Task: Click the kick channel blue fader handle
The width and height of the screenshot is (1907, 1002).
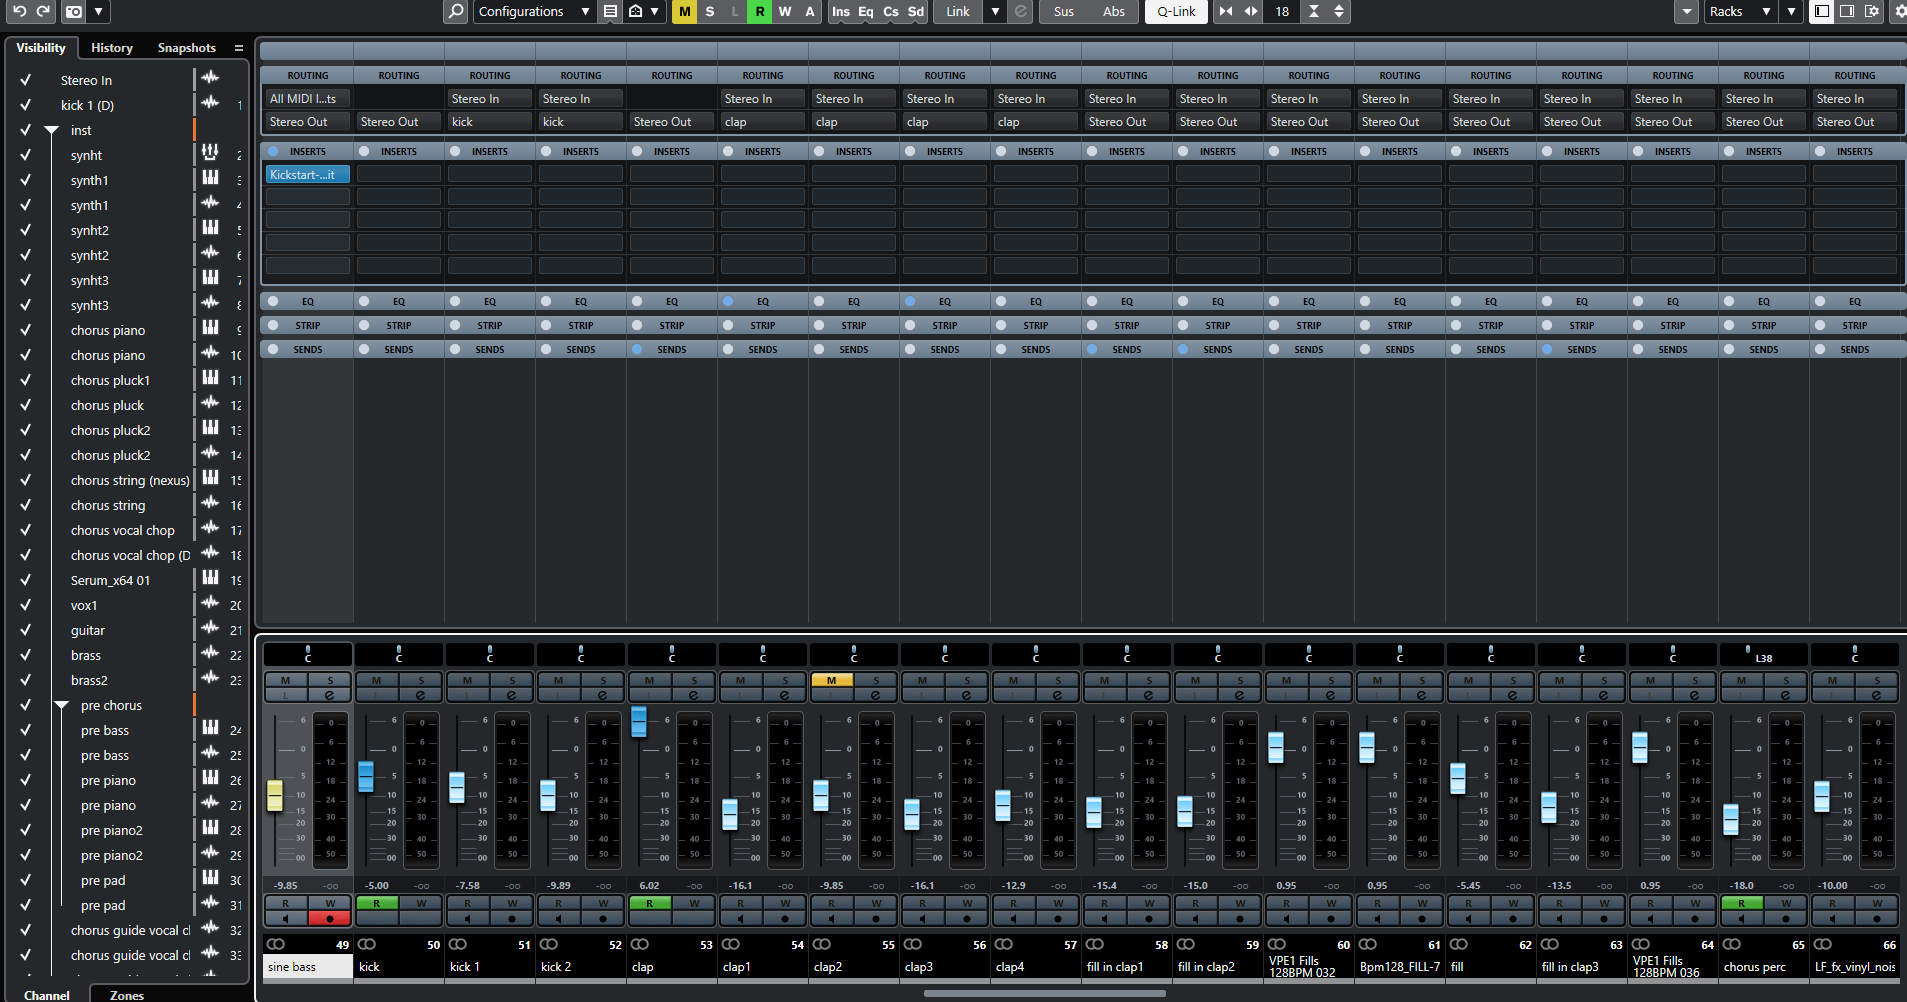Action: (366, 776)
